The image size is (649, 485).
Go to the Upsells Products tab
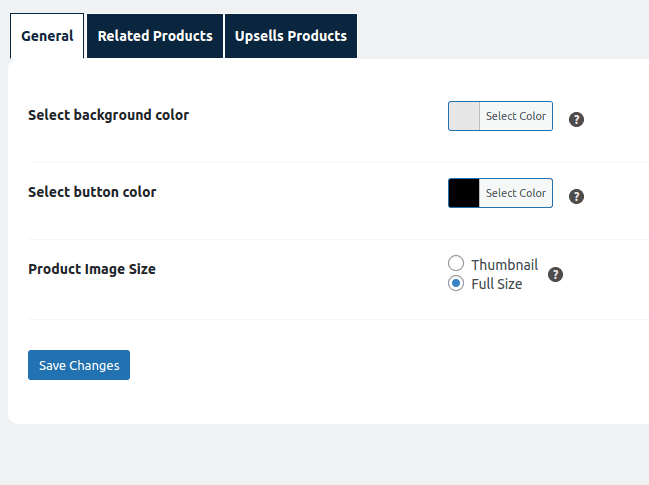tap(291, 36)
